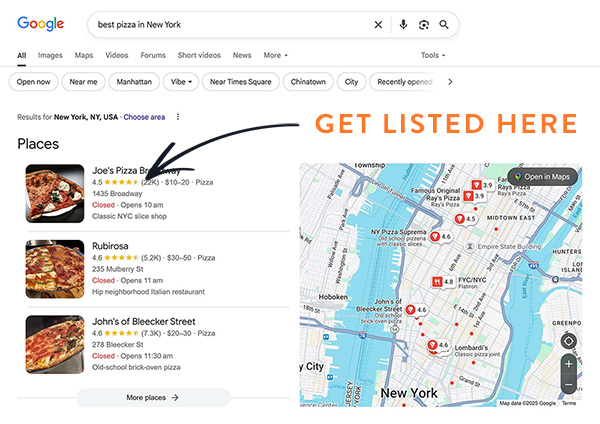Click the More places button
Viewport: 600px width, 424px height.
pos(153,398)
